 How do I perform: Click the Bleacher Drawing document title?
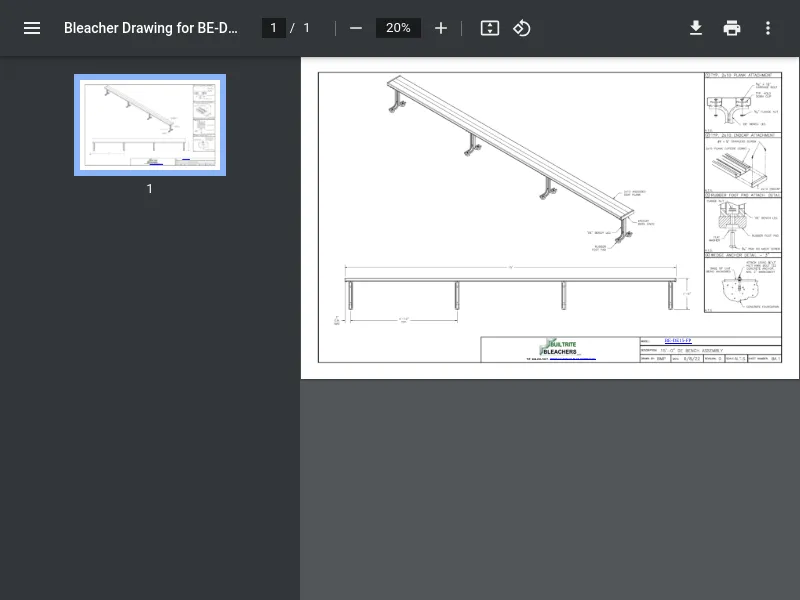click(x=151, y=28)
